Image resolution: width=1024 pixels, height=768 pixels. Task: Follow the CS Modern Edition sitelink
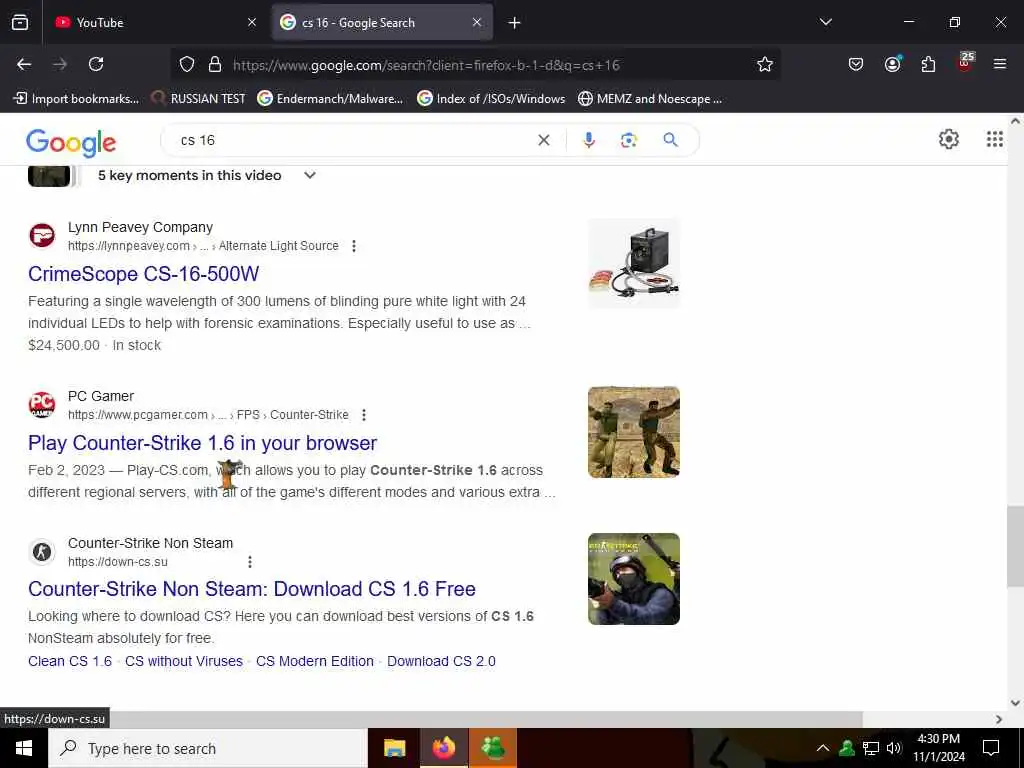click(315, 662)
